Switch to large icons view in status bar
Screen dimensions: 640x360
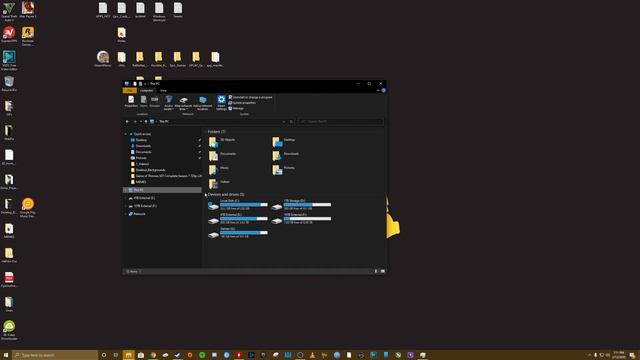pos(382,271)
